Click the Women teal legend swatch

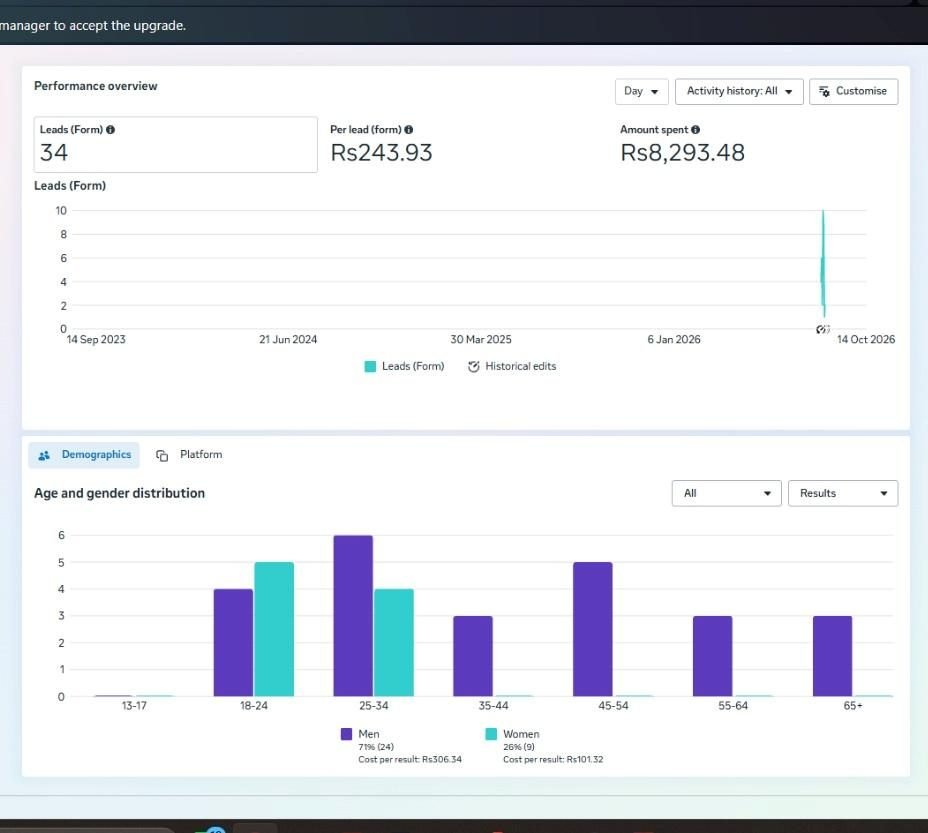(491, 734)
